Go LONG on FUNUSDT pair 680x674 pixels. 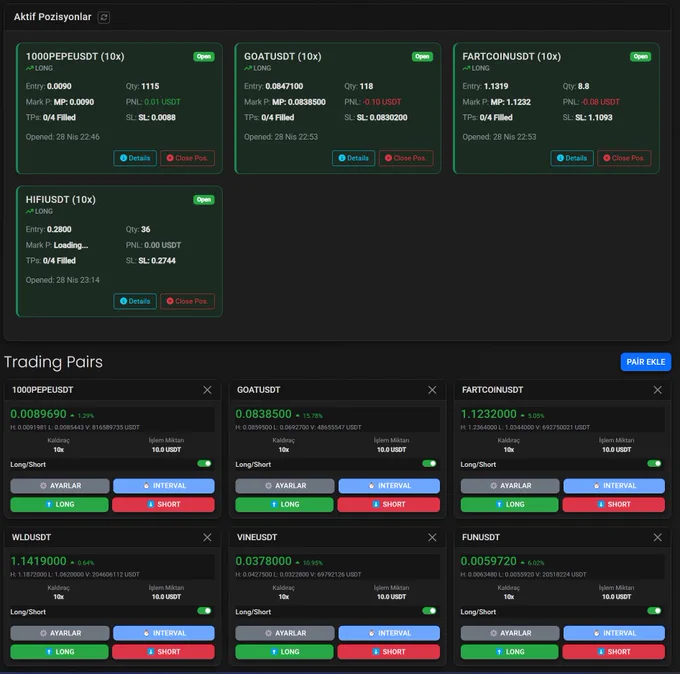(510, 652)
